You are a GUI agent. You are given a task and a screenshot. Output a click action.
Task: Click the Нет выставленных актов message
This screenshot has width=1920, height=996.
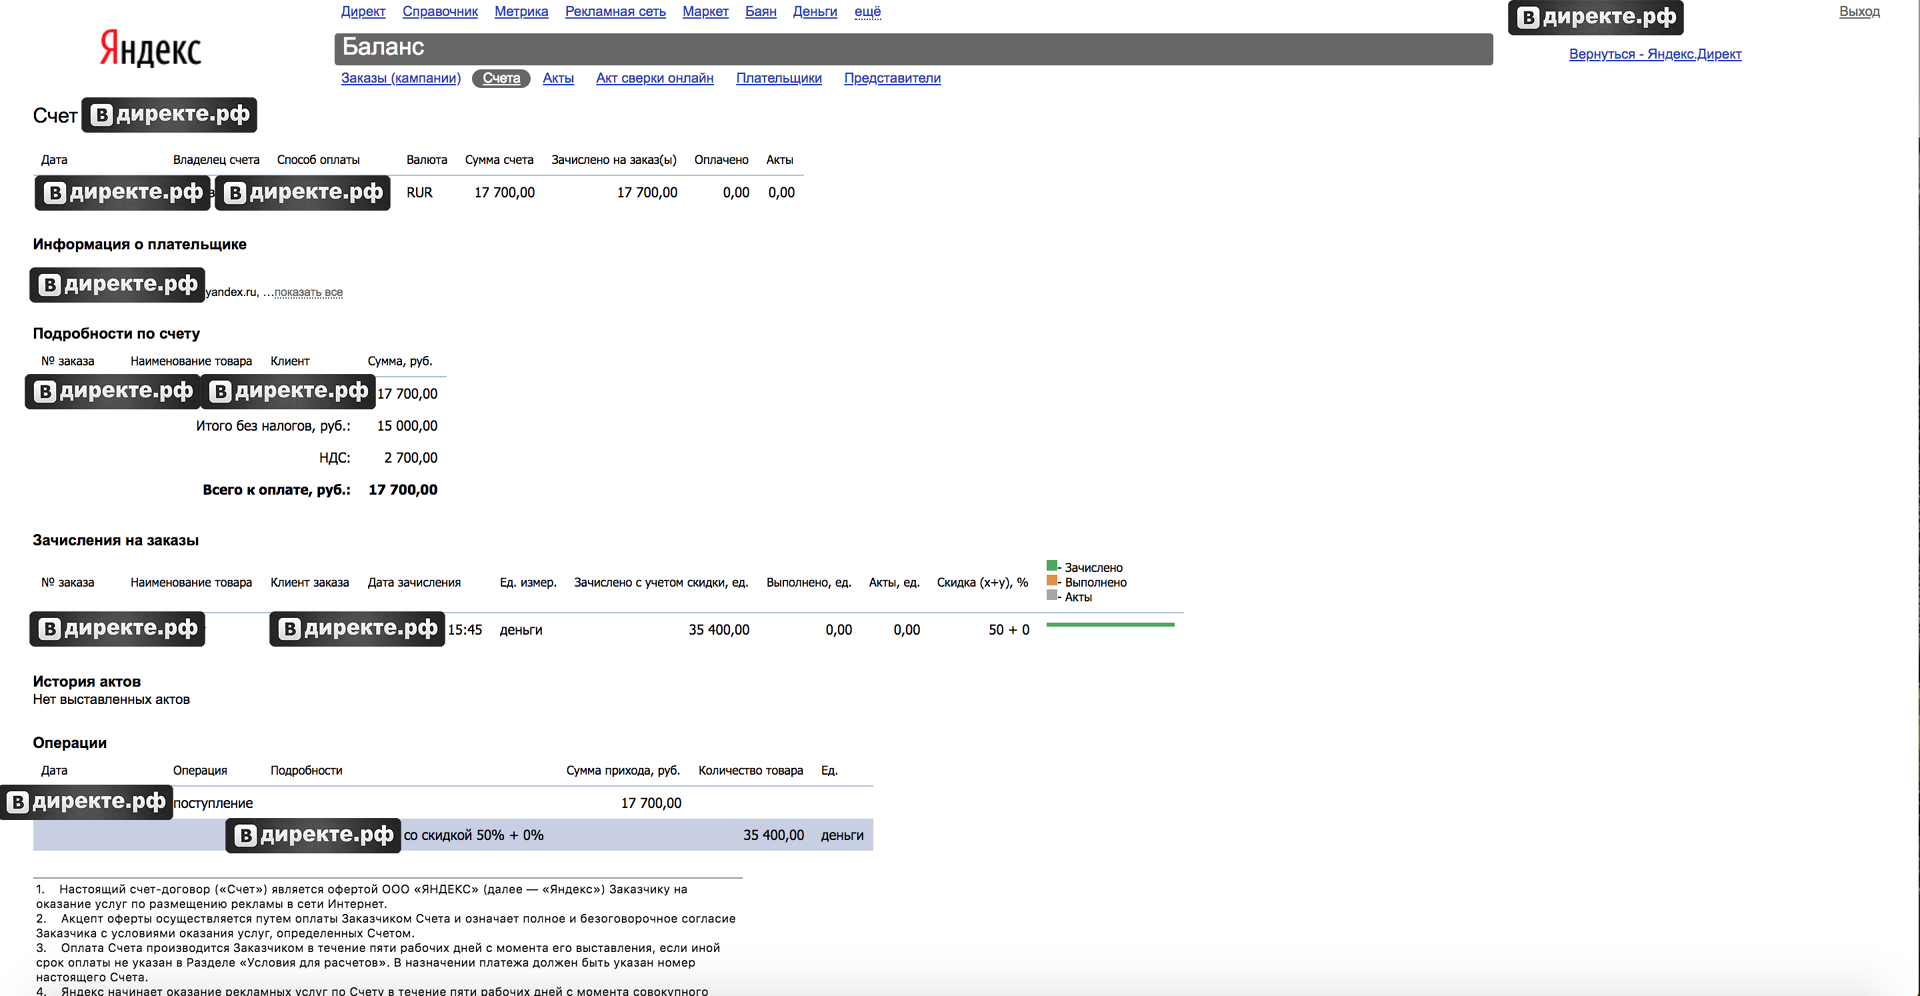[111, 700]
